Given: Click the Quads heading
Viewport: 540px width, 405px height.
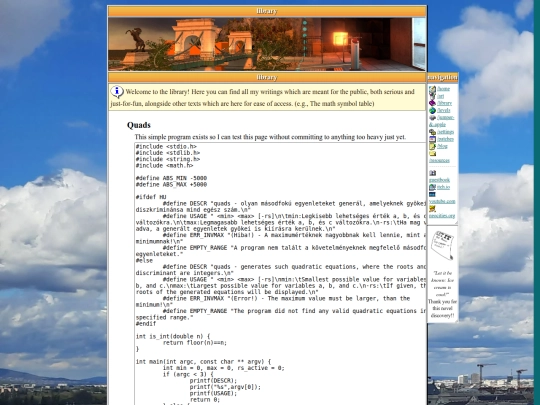Looking at the screenshot, I should click(x=139, y=125).
